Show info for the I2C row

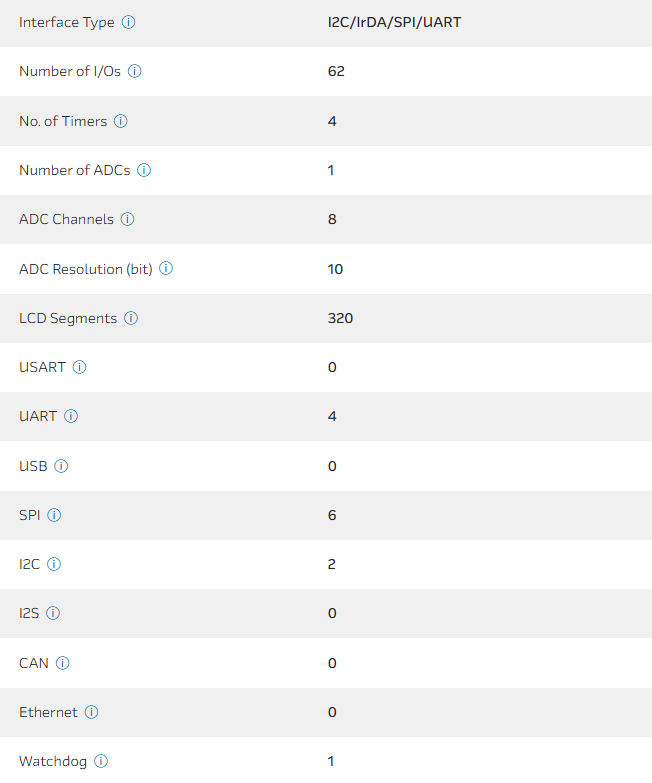(54, 564)
